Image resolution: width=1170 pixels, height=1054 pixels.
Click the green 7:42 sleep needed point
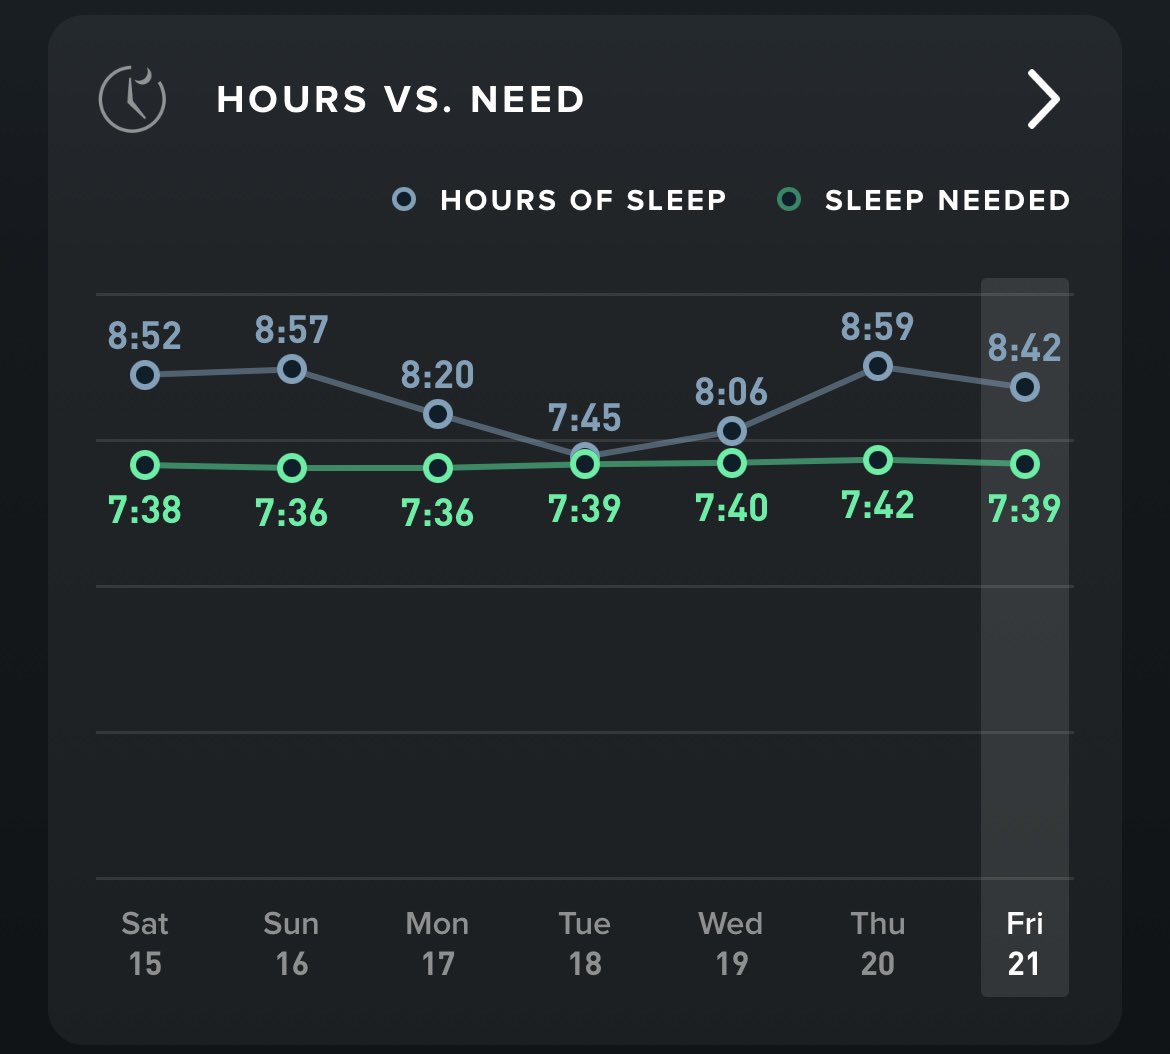878,460
